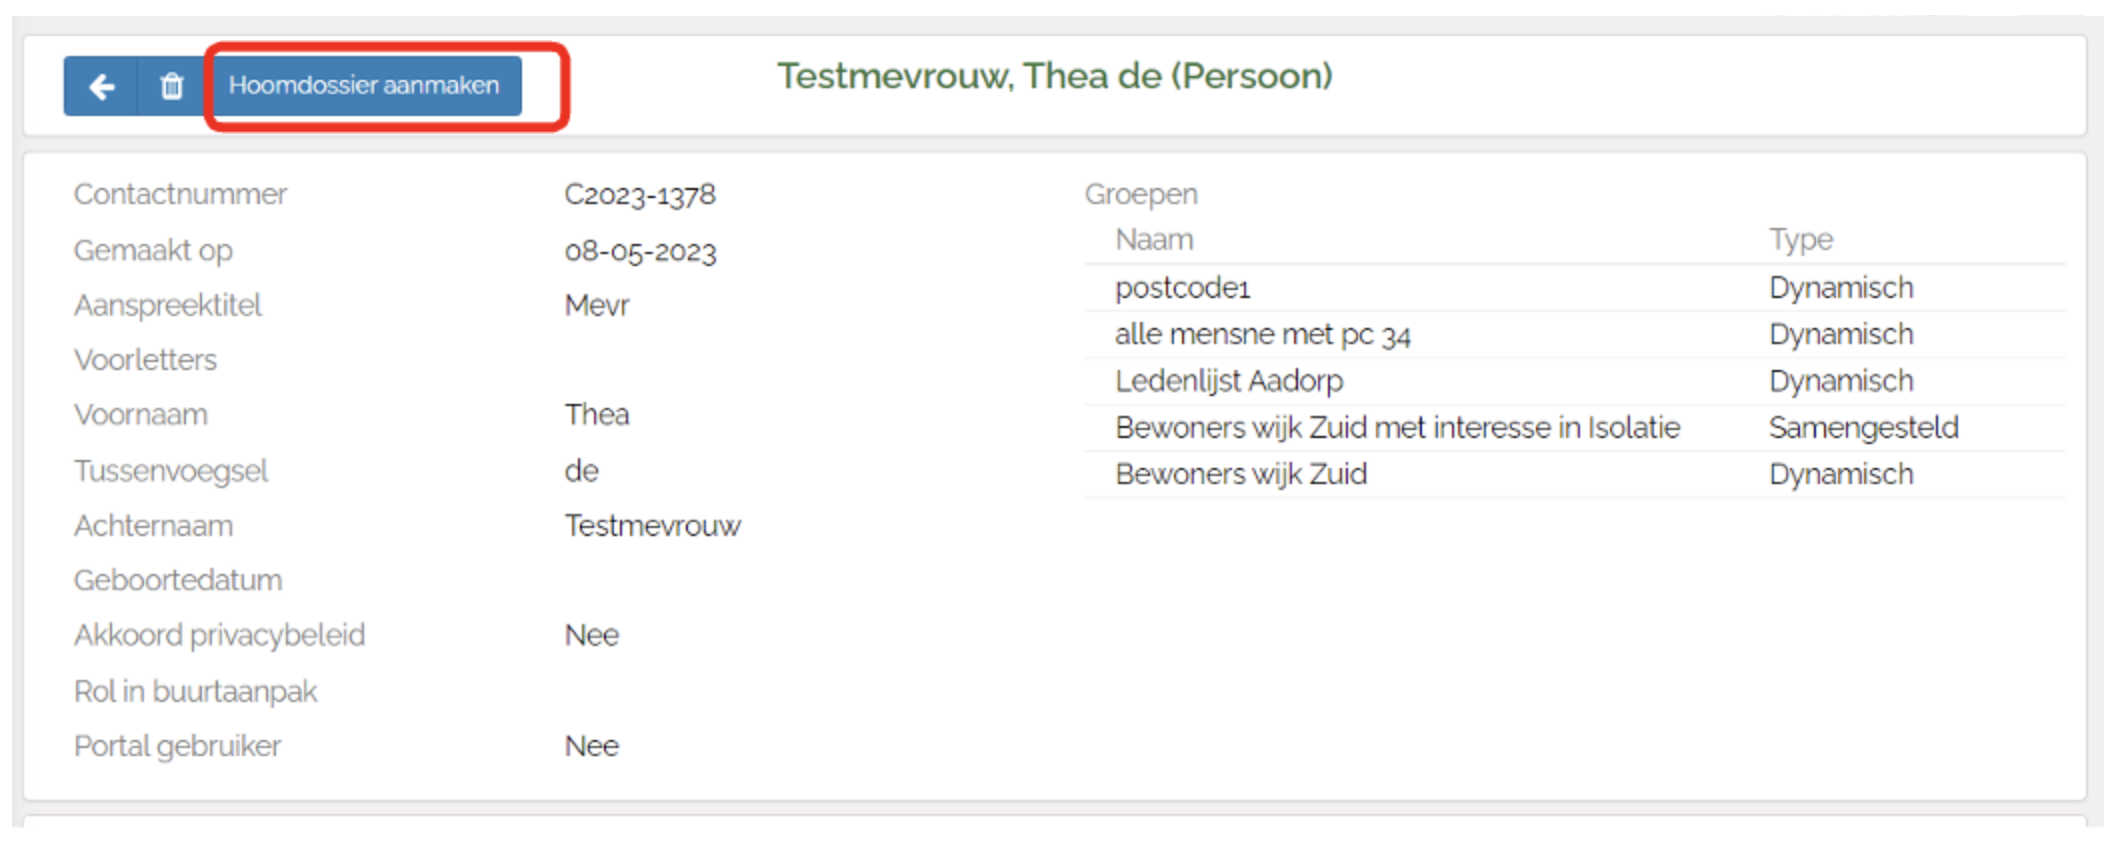Click the Hoomdossier aanmaken button
Viewport: 2116px width, 842px height.
pyautogui.click(x=364, y=86)
